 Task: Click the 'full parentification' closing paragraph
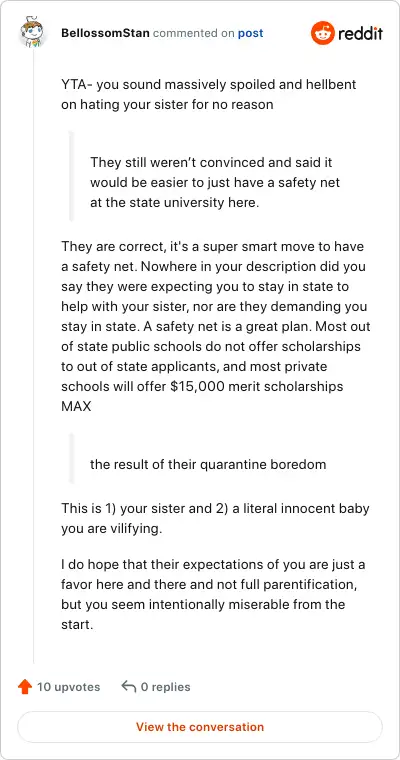pyautogui.click(x=213, y=595)
